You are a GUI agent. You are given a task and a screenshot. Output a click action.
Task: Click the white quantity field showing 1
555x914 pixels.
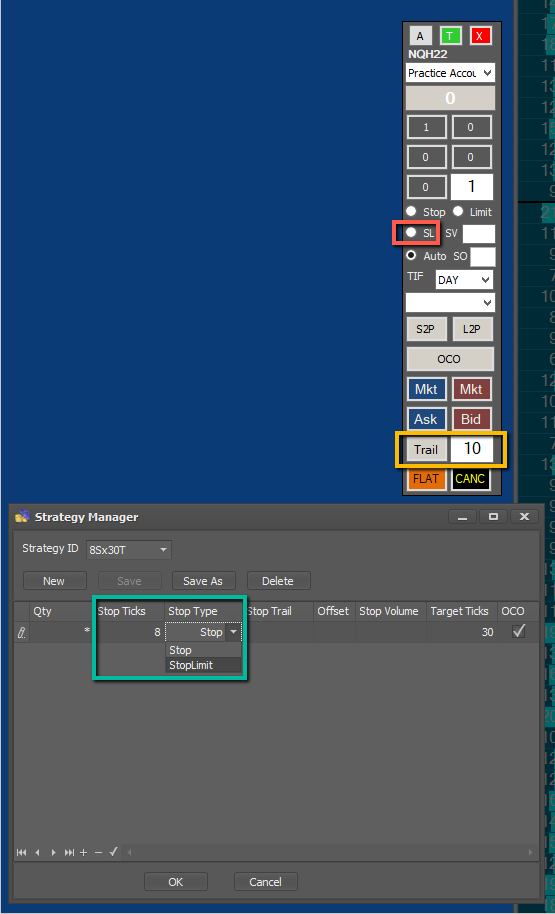click(x=472, y=187)
